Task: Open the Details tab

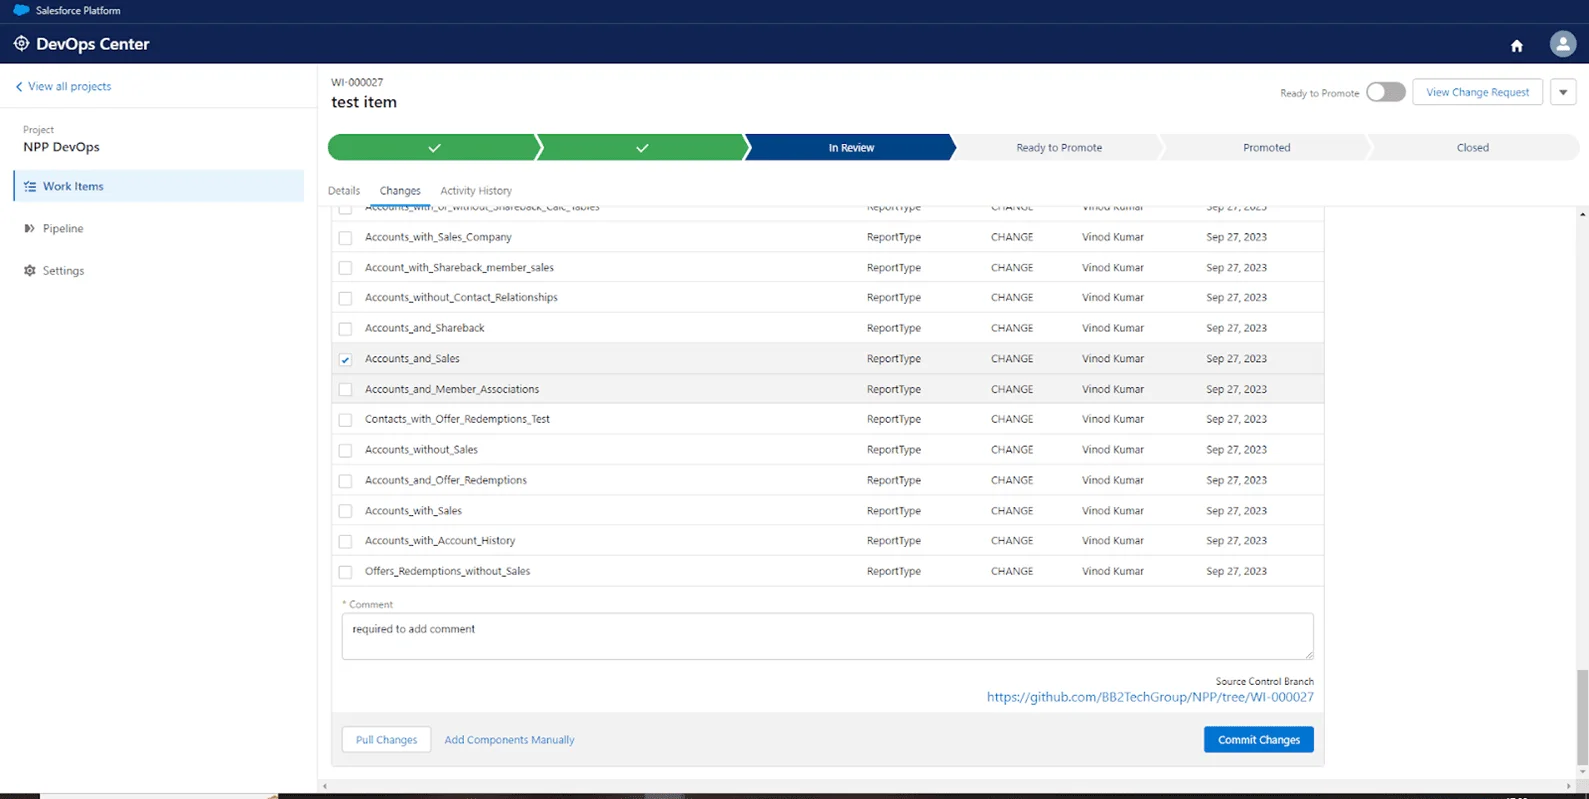Action: pos(343,191)
